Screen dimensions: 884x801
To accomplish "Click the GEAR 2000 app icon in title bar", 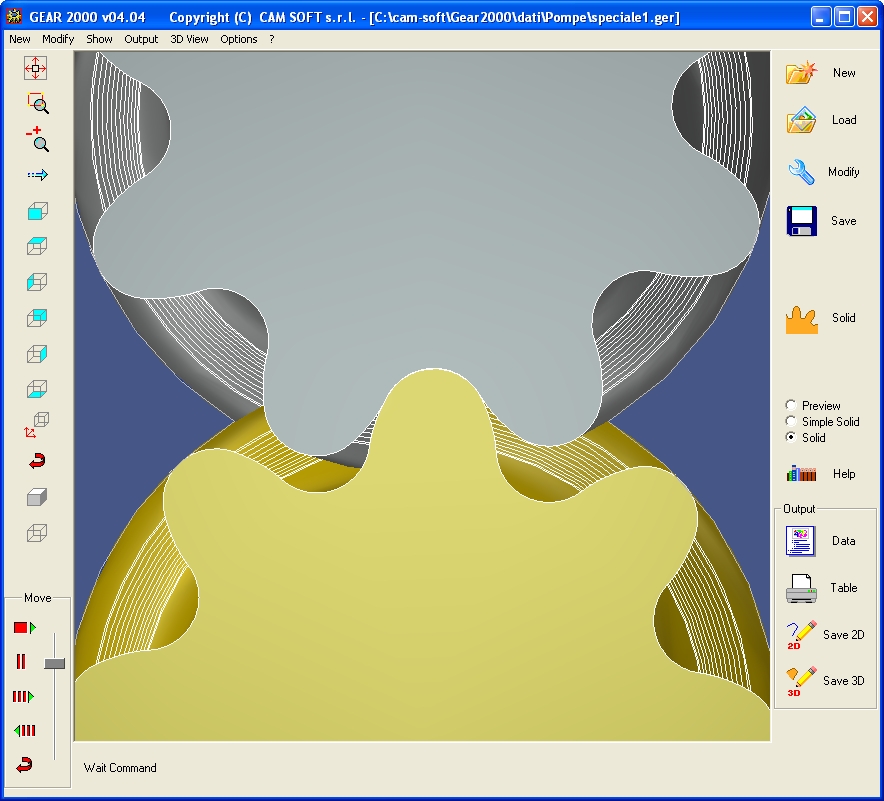I will tap(14, 17).
